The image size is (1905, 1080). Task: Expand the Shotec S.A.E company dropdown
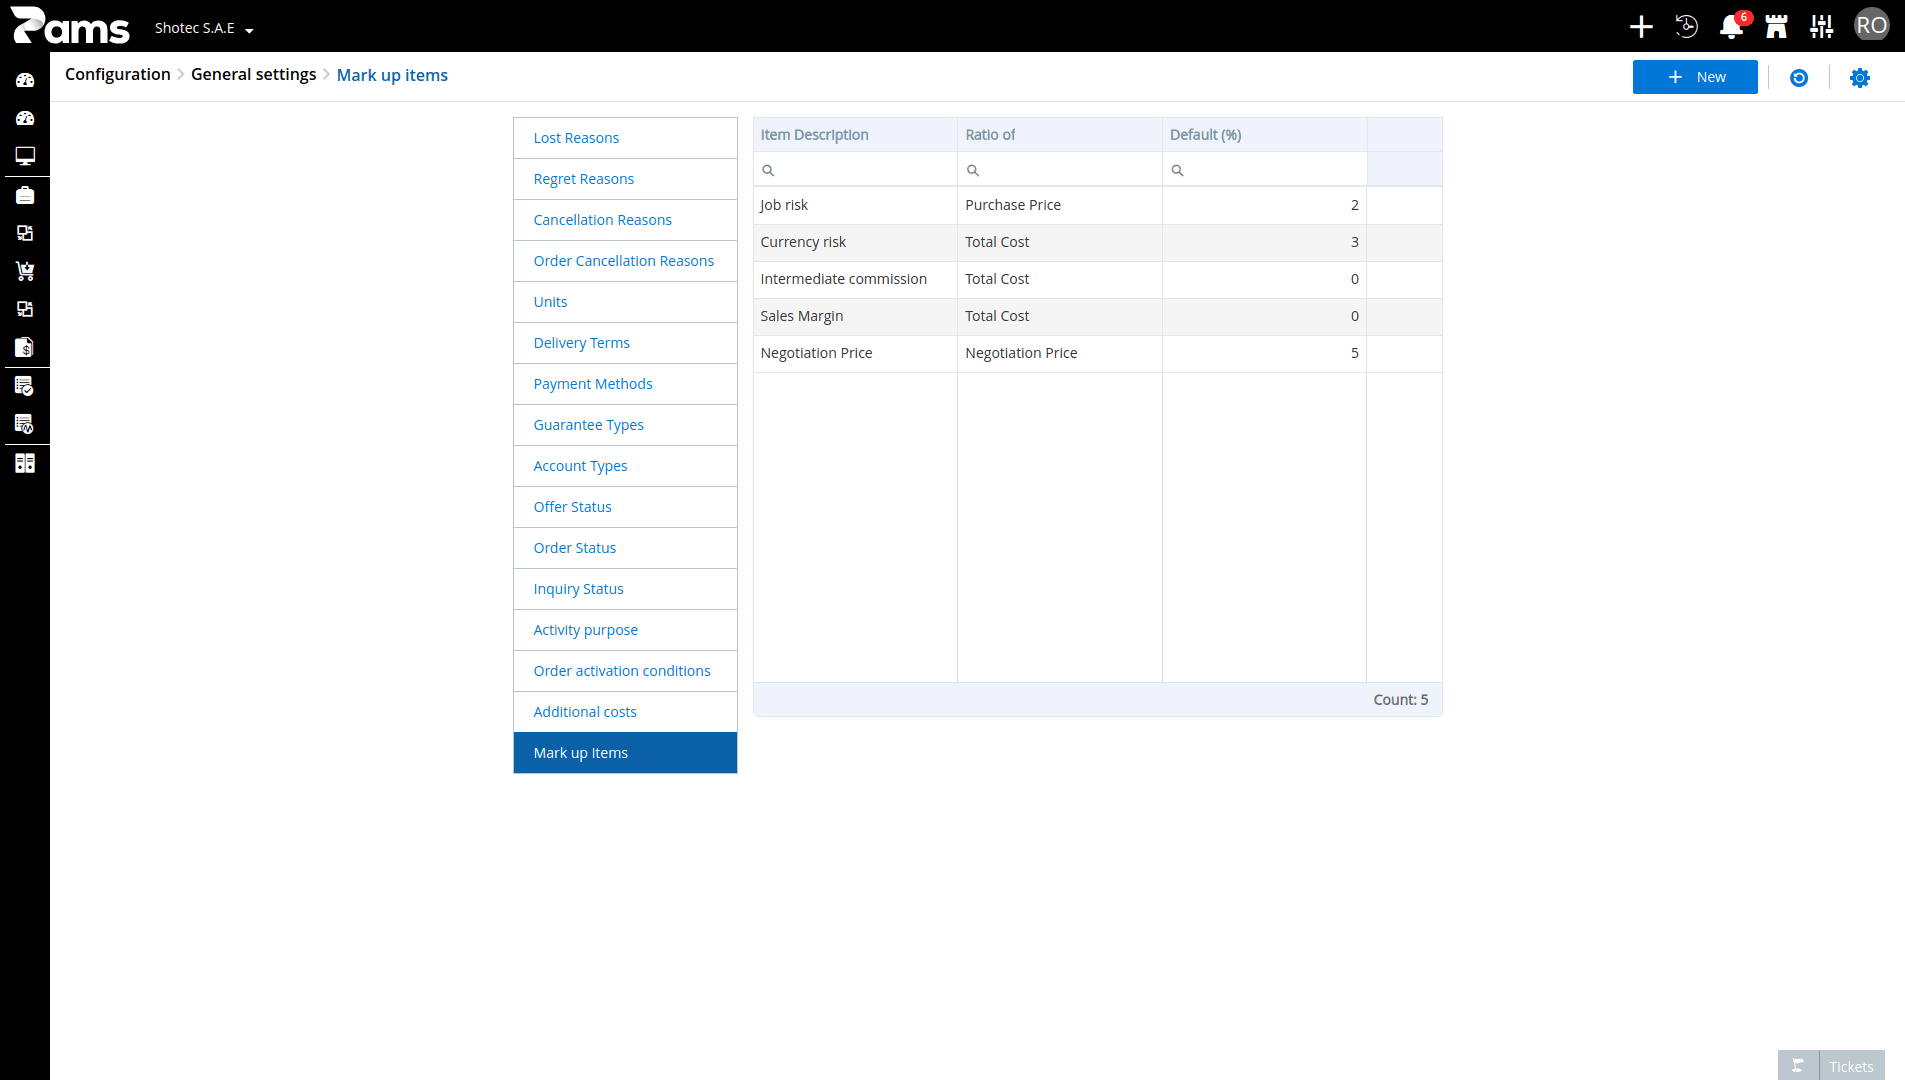coord(204,28)
